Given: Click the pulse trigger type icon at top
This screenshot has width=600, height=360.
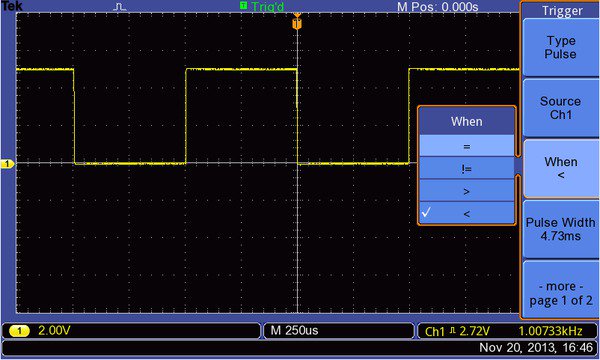Looking at the screenshot, I should pyautogui.click(x=120, y=7).
